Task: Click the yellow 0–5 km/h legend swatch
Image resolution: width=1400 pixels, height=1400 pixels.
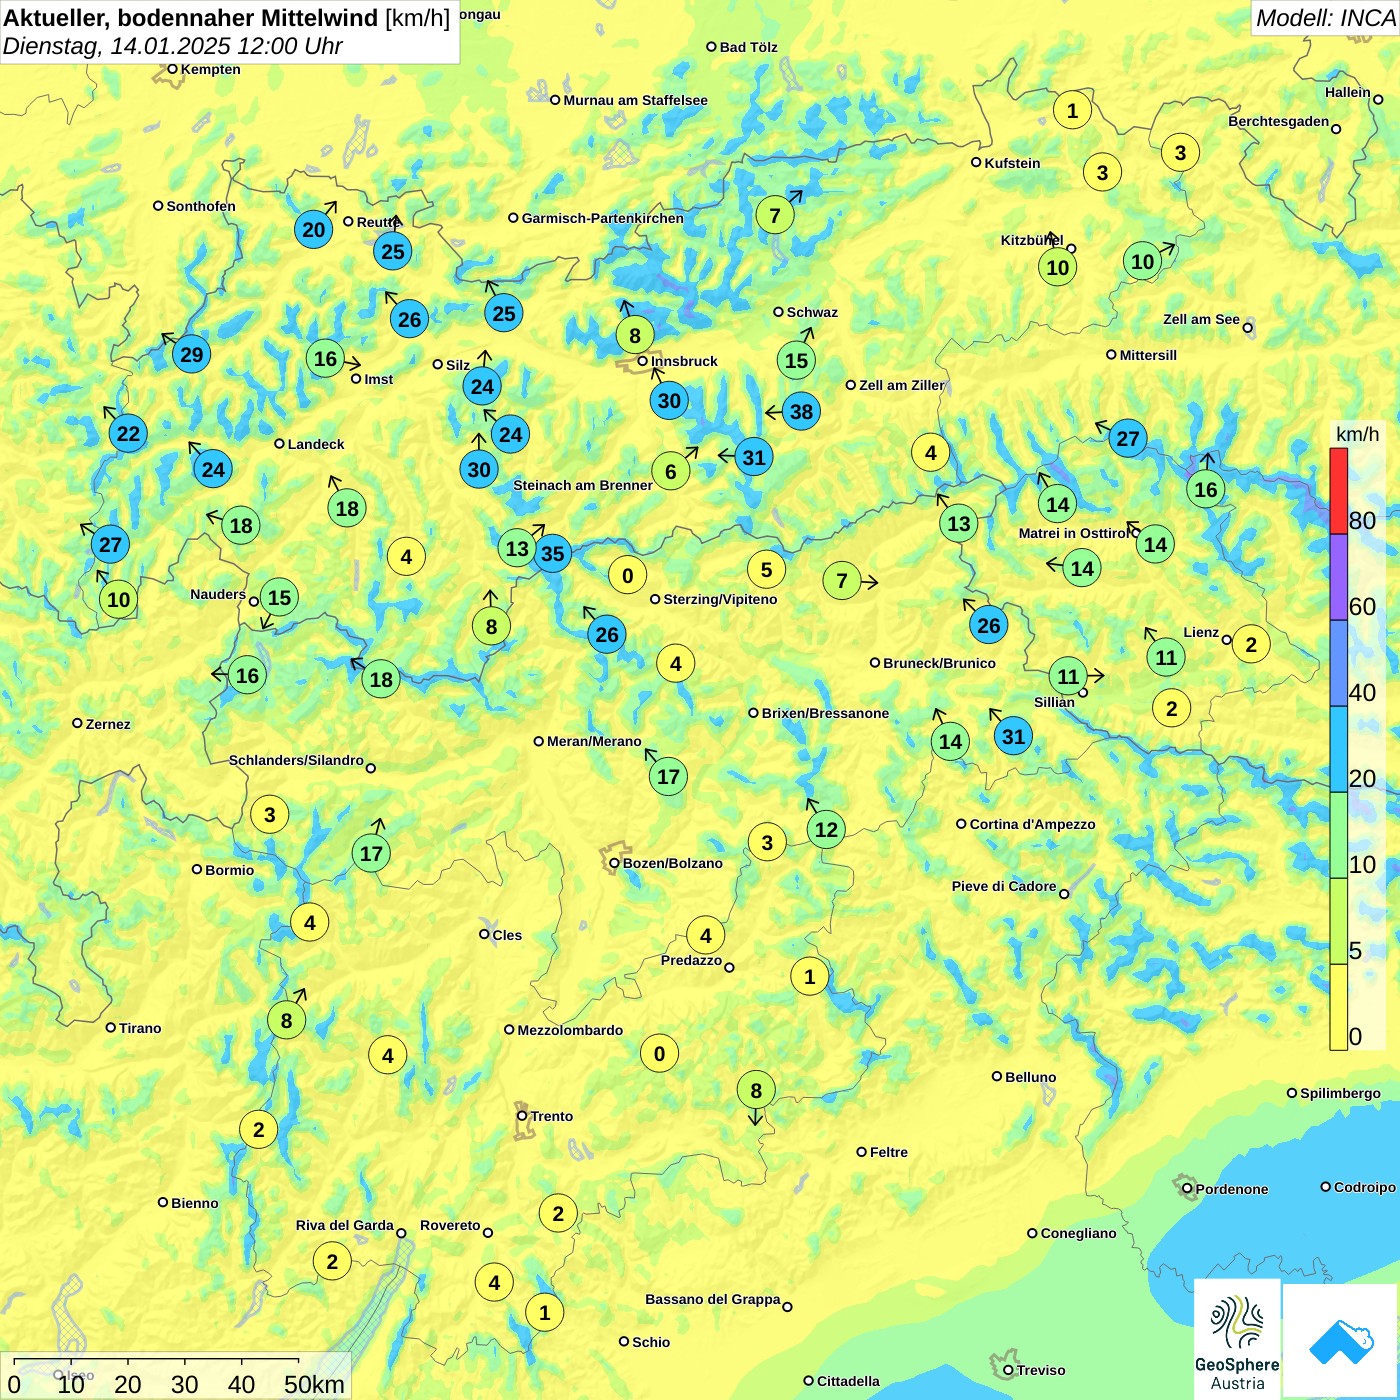Action: (x=1338, y=1007)
